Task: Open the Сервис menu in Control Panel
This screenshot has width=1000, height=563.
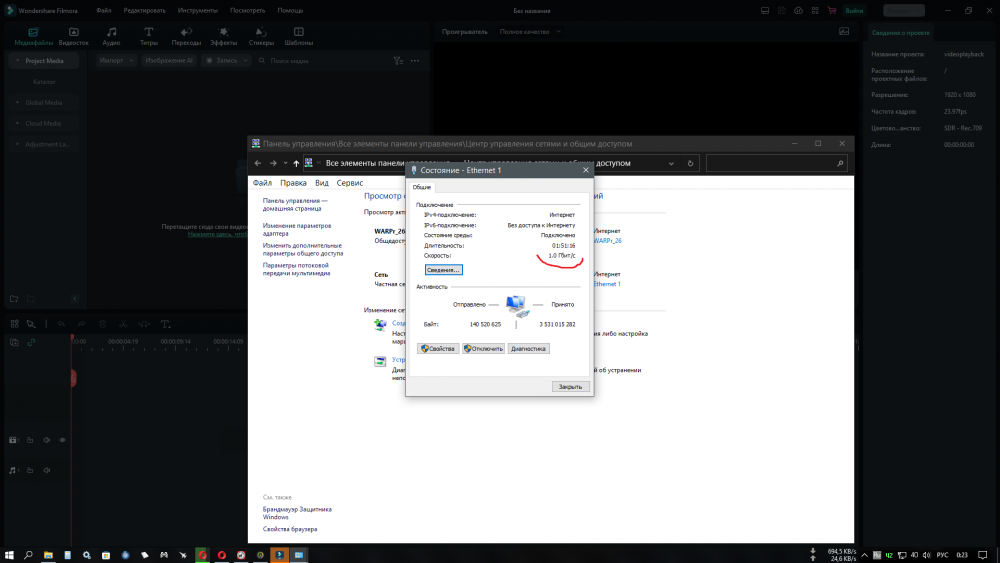Action: click(350, 184)
